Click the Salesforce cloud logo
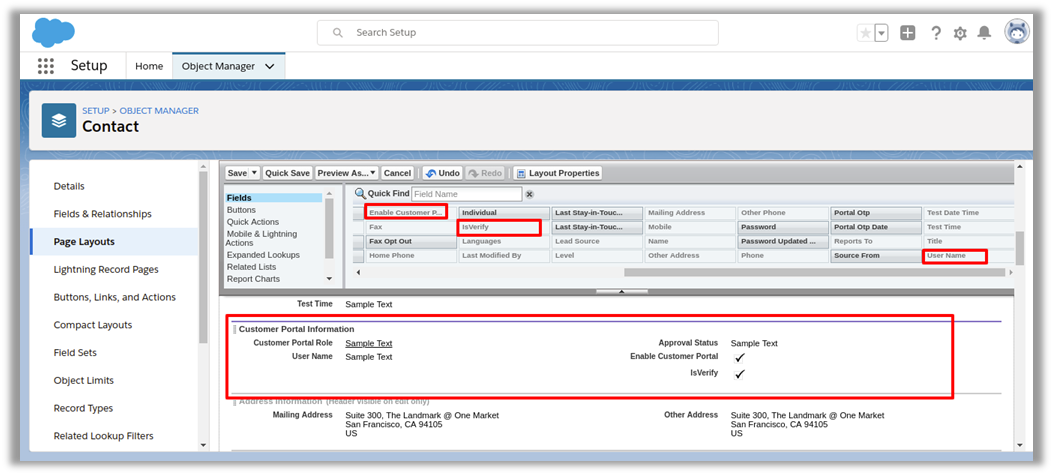The image size is (1053, 475). 53,32
